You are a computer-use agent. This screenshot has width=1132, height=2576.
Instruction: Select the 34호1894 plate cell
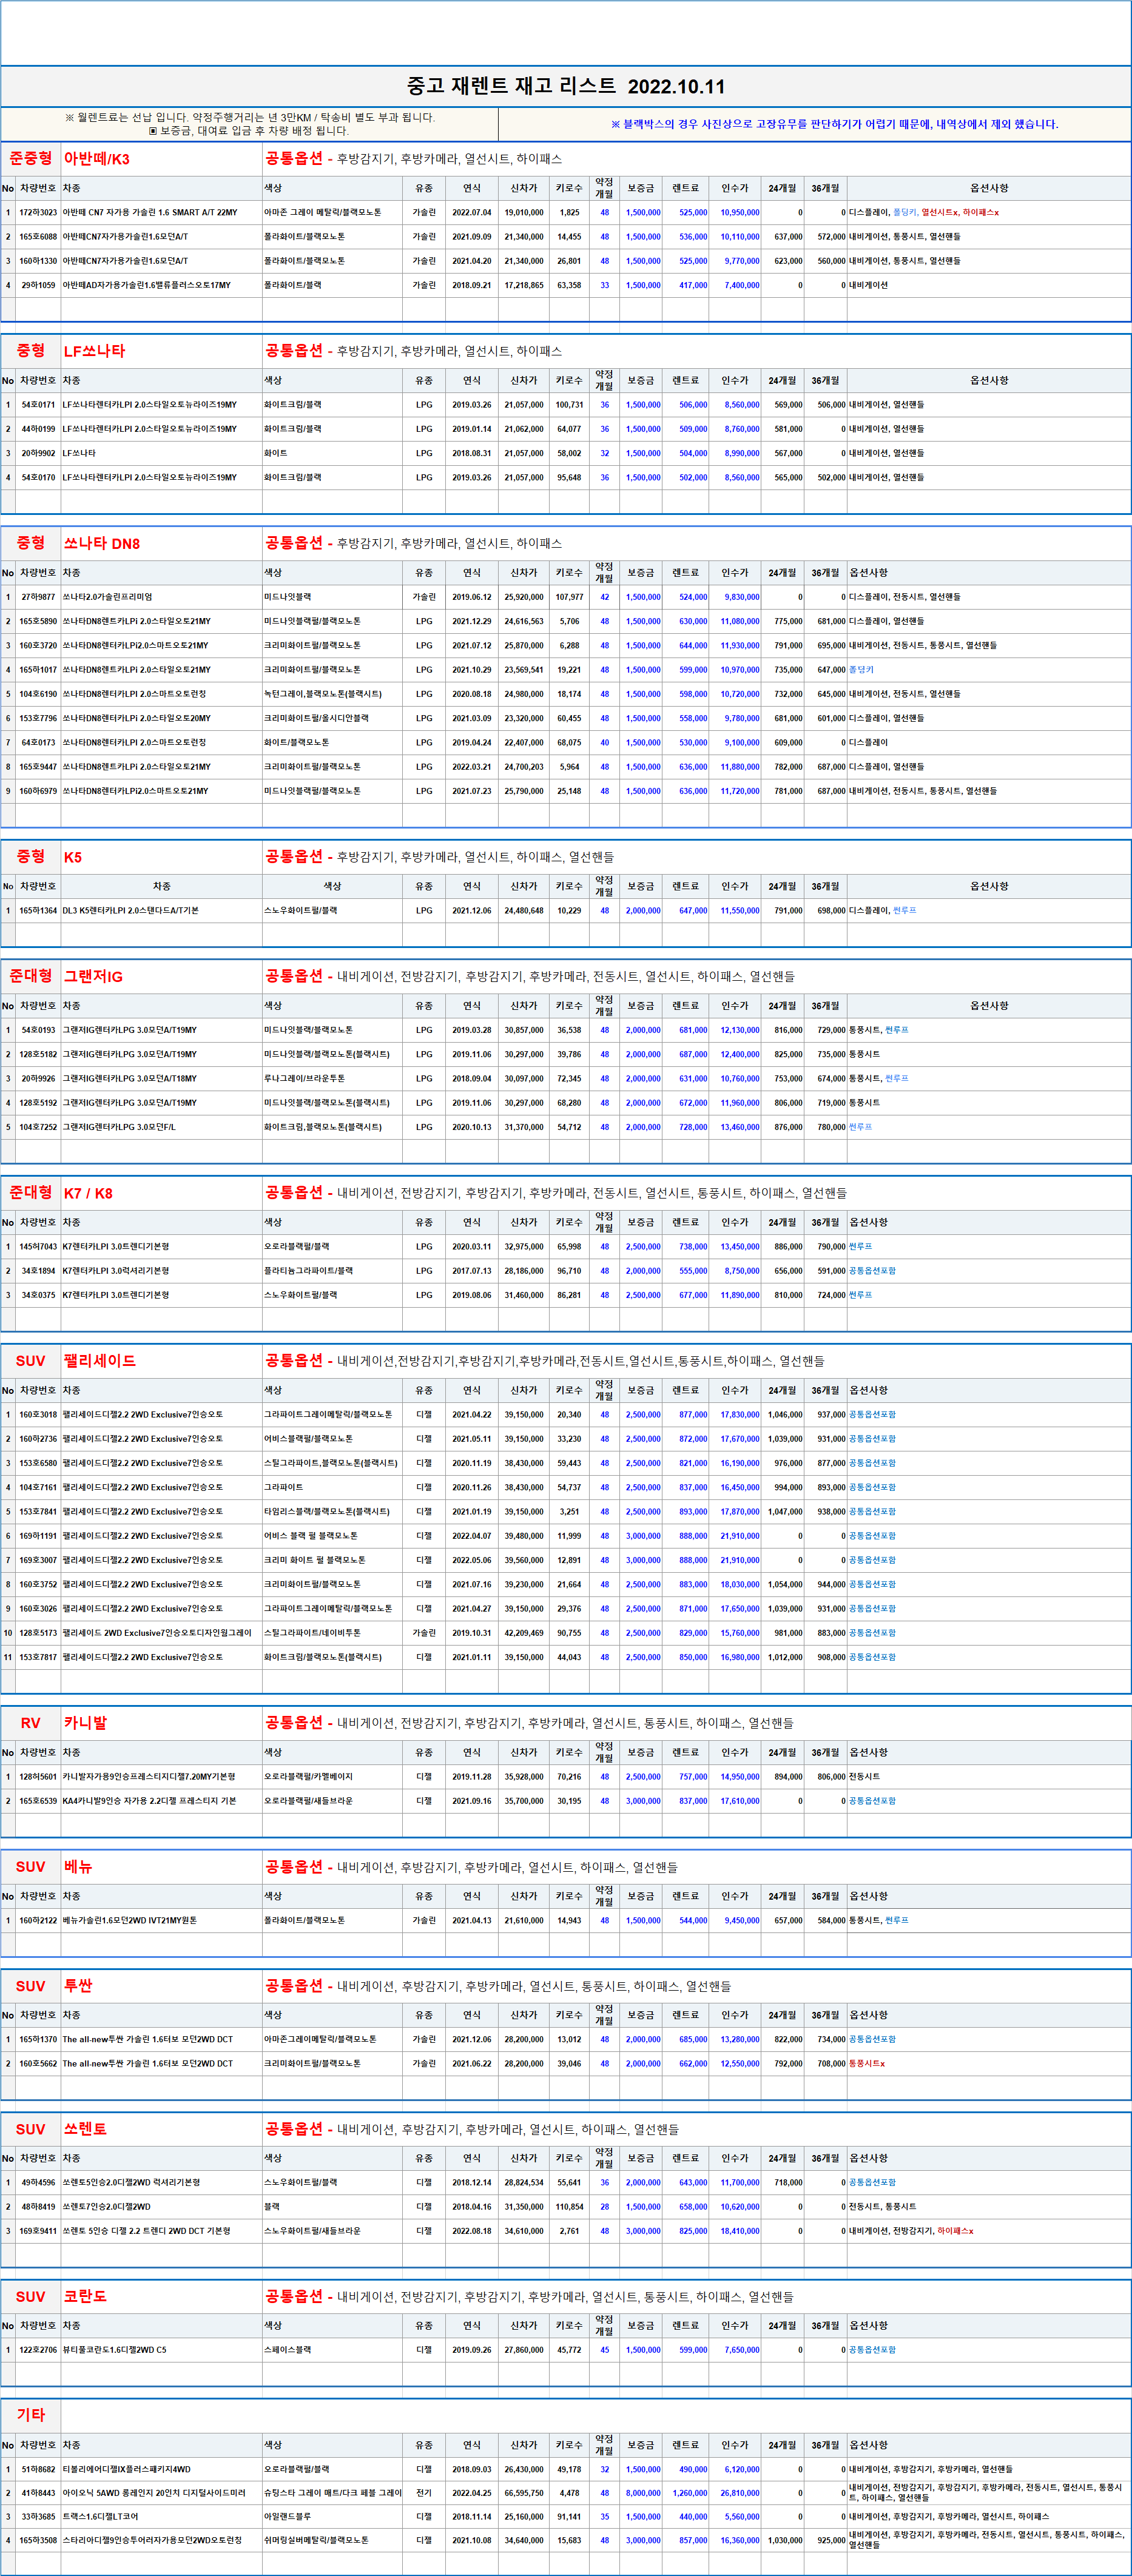click(x=38, y=1271)
